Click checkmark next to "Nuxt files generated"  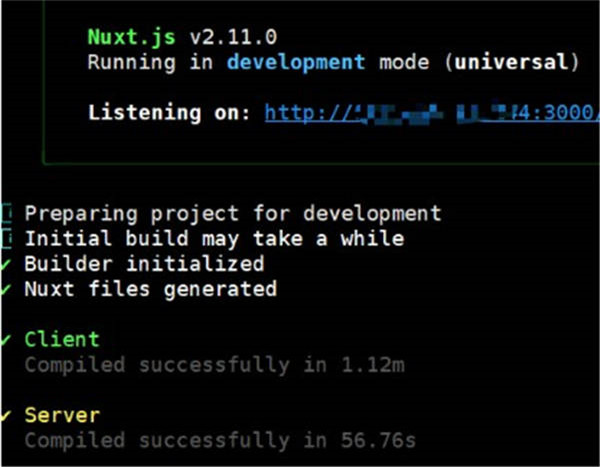tap(6, 288)
